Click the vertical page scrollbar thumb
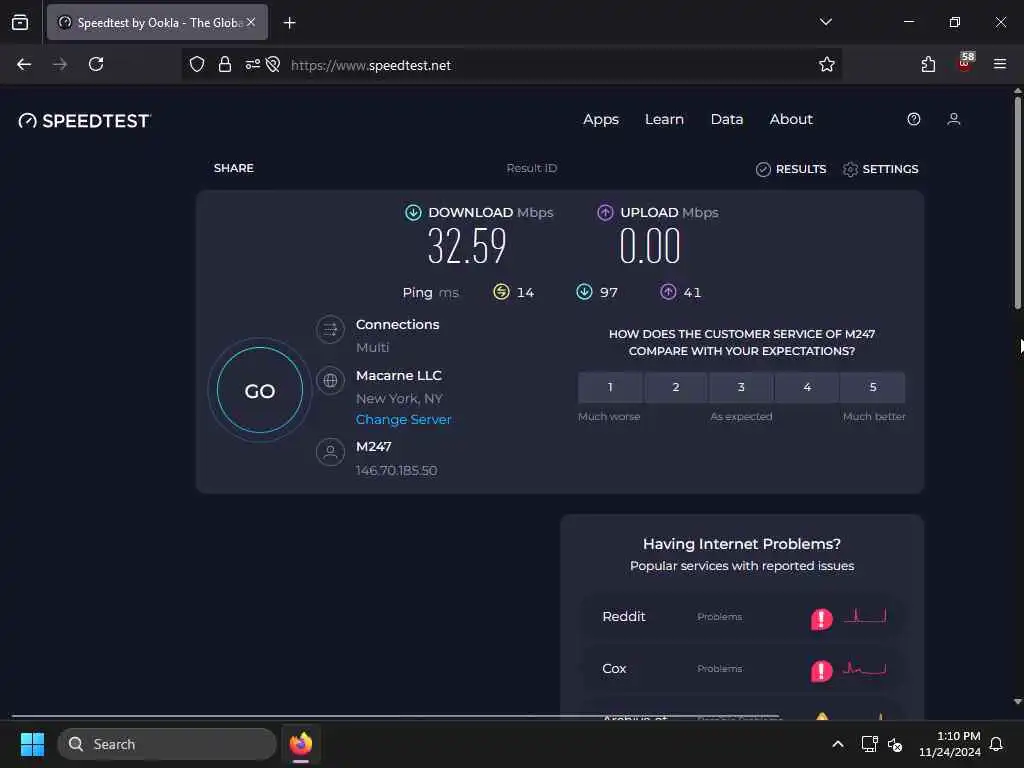This screenshot has width=1024, height=768. pos(1017,202)
